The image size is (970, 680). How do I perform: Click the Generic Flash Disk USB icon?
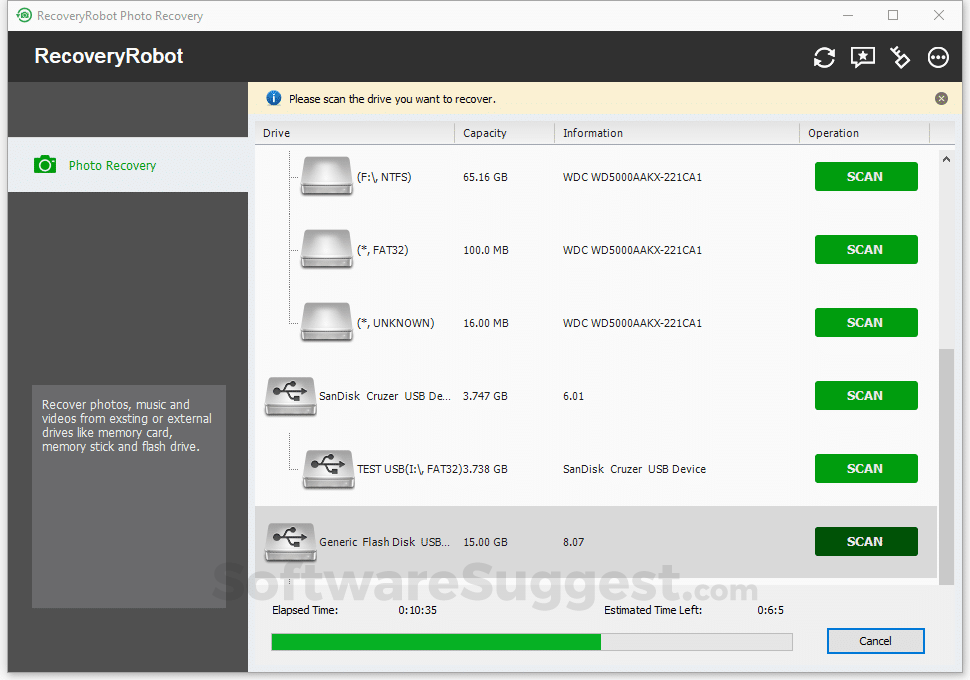click(290, 540)
